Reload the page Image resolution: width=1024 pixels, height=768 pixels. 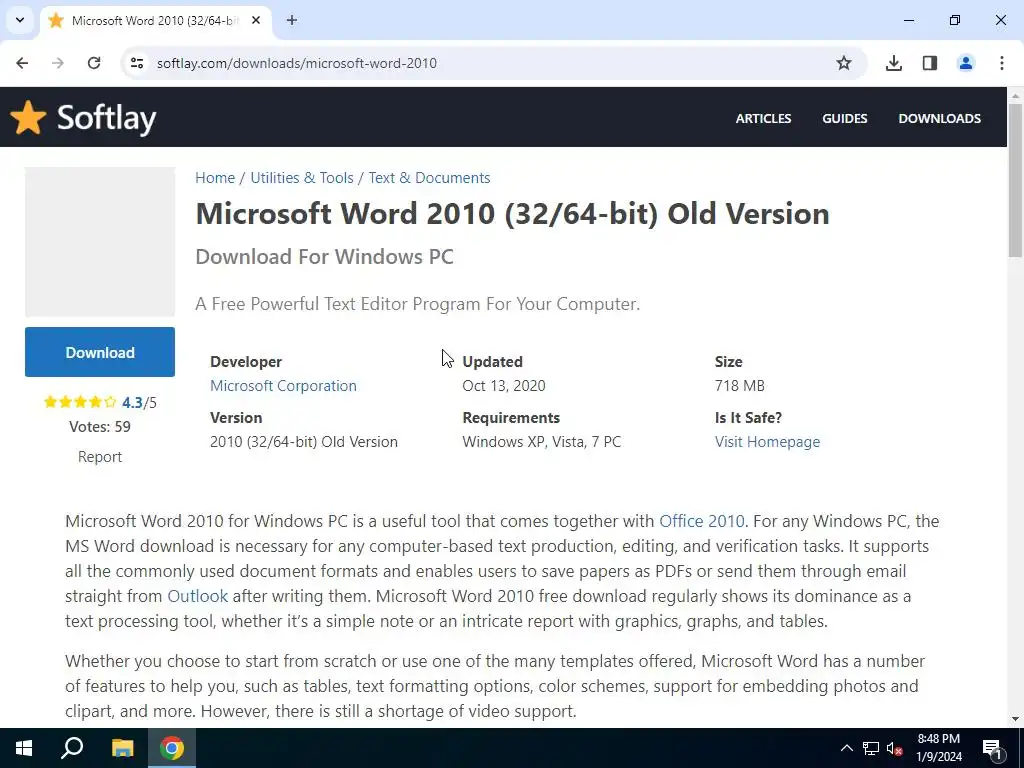click(x=94, y=63)
